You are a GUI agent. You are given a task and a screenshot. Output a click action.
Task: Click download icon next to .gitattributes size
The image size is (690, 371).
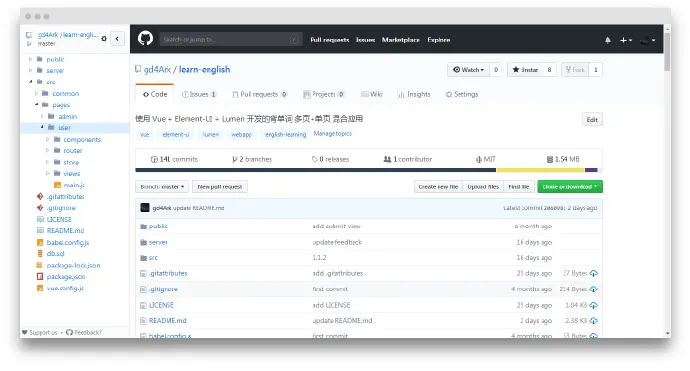pyautogui.click(x=593, y=273)
